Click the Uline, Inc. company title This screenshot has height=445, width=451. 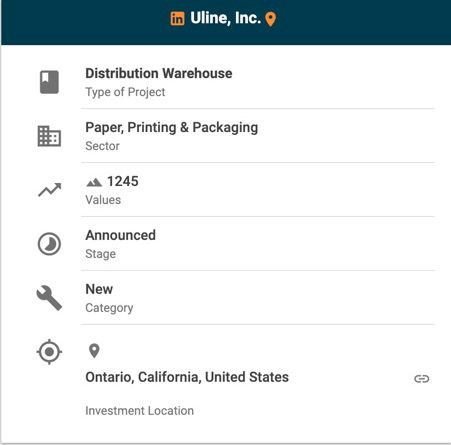pyautogui.click(x=226, y=18)
